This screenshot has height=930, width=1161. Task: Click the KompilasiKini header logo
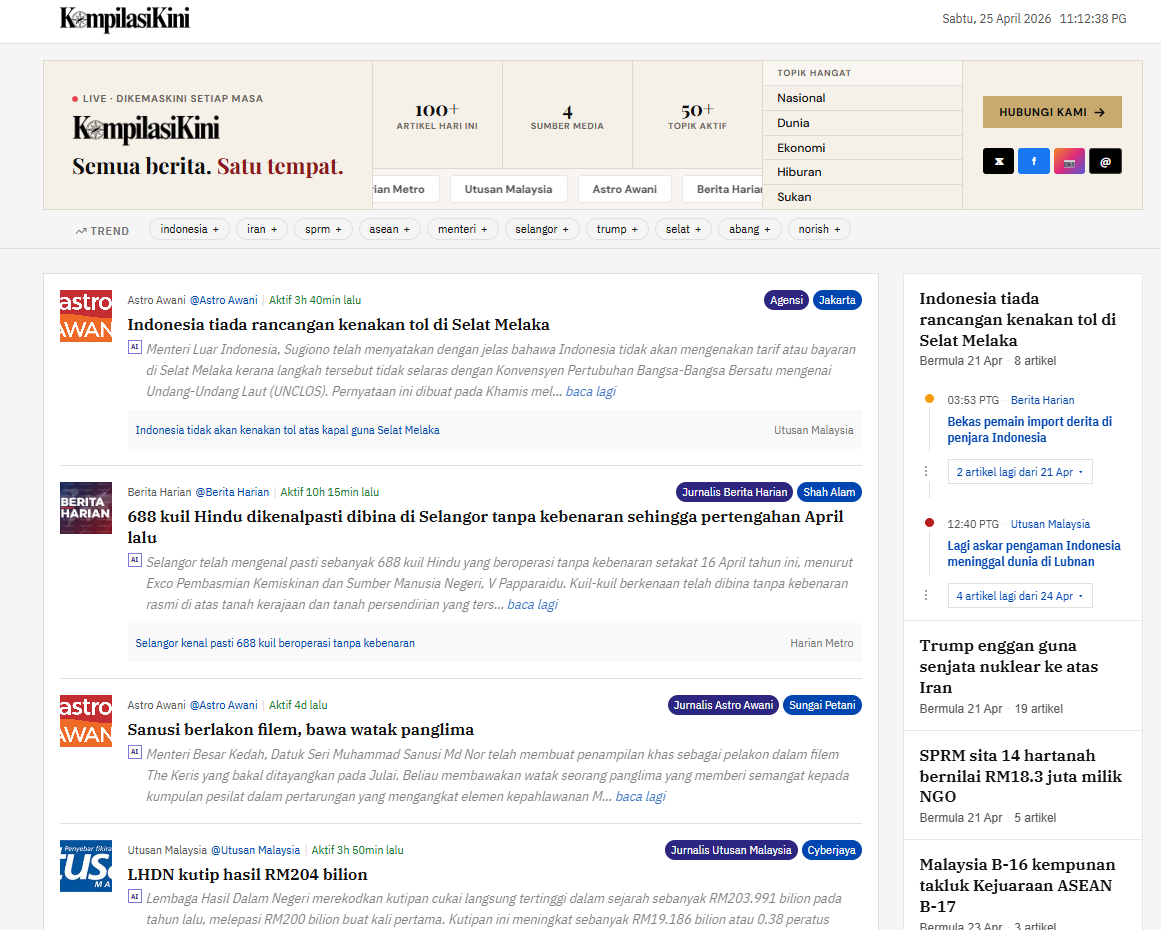[124, 19]
